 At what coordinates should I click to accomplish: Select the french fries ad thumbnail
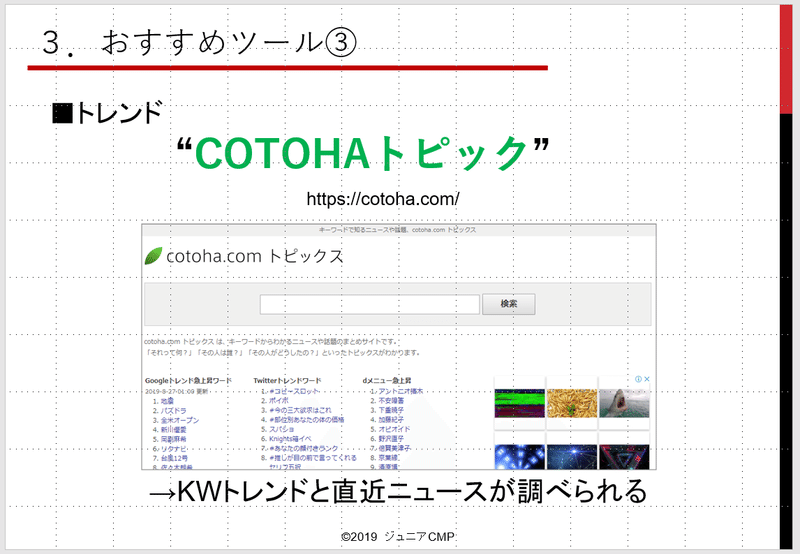[571, 403]
